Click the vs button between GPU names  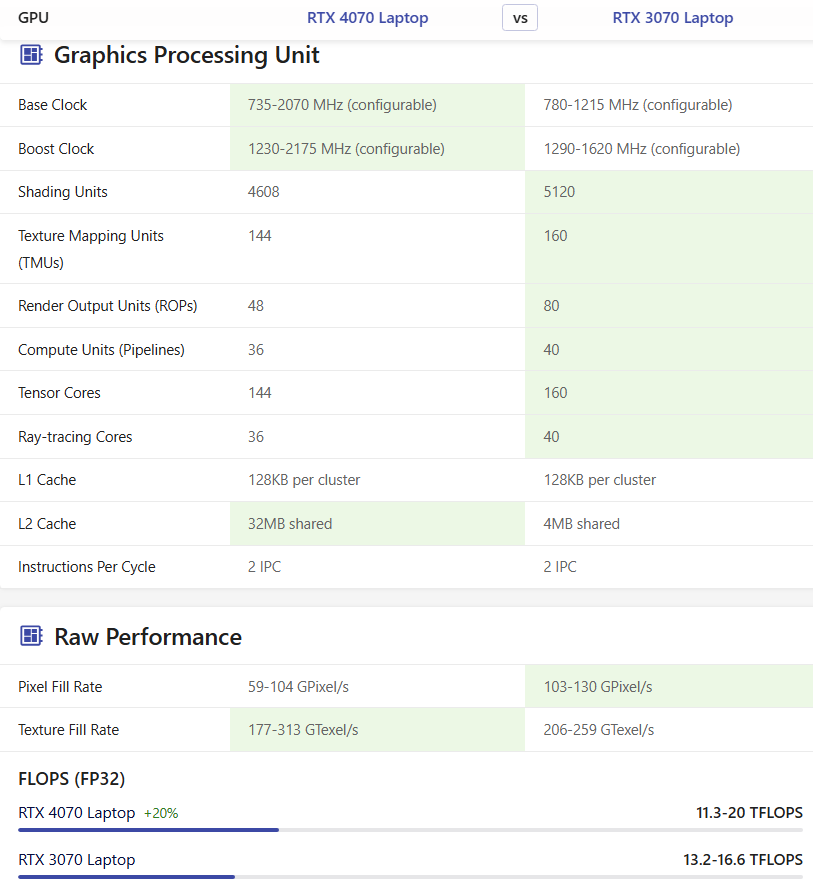click(x=520, y=18)
